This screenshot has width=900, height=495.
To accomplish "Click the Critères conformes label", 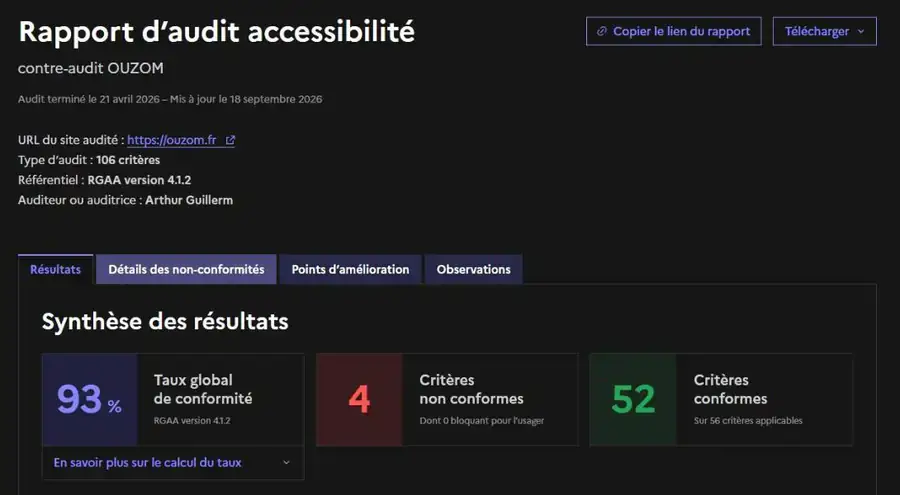I will click(x=730, y=389).
